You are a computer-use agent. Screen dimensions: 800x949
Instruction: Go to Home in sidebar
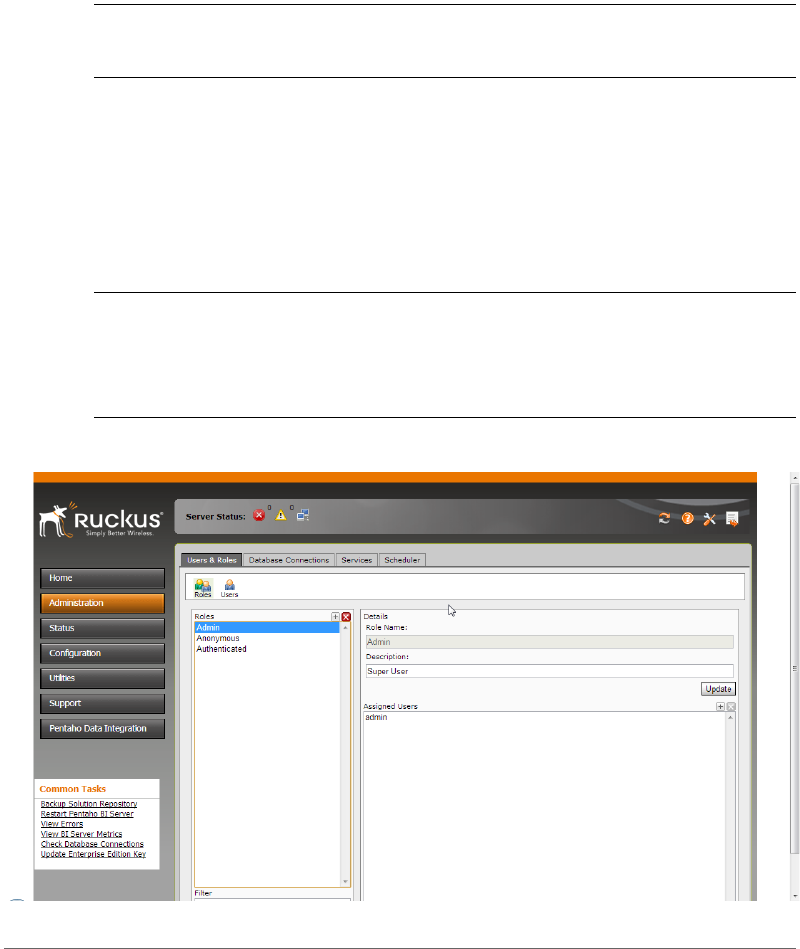(102, 578)
